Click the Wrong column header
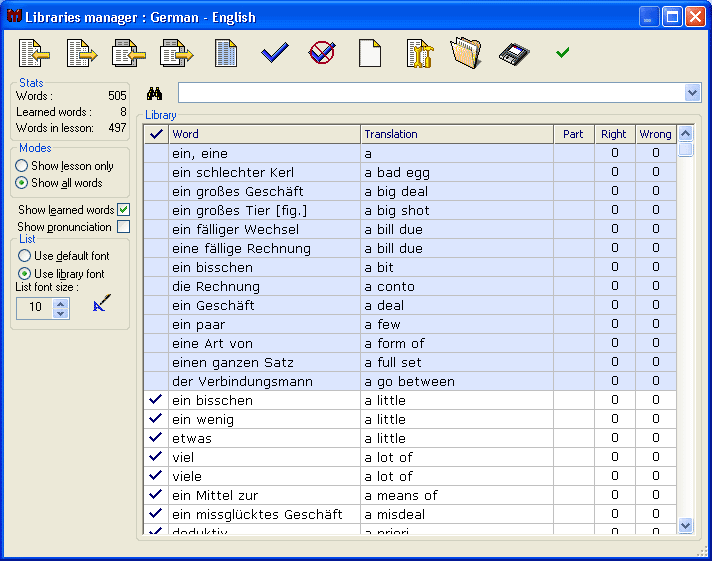 pyautogui.click(x=655, y=134)
